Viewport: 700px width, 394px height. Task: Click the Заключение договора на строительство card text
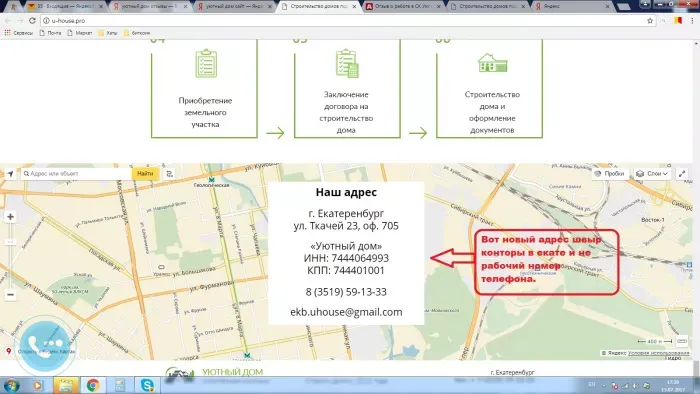pyautogui.click(x=346, y=112)
